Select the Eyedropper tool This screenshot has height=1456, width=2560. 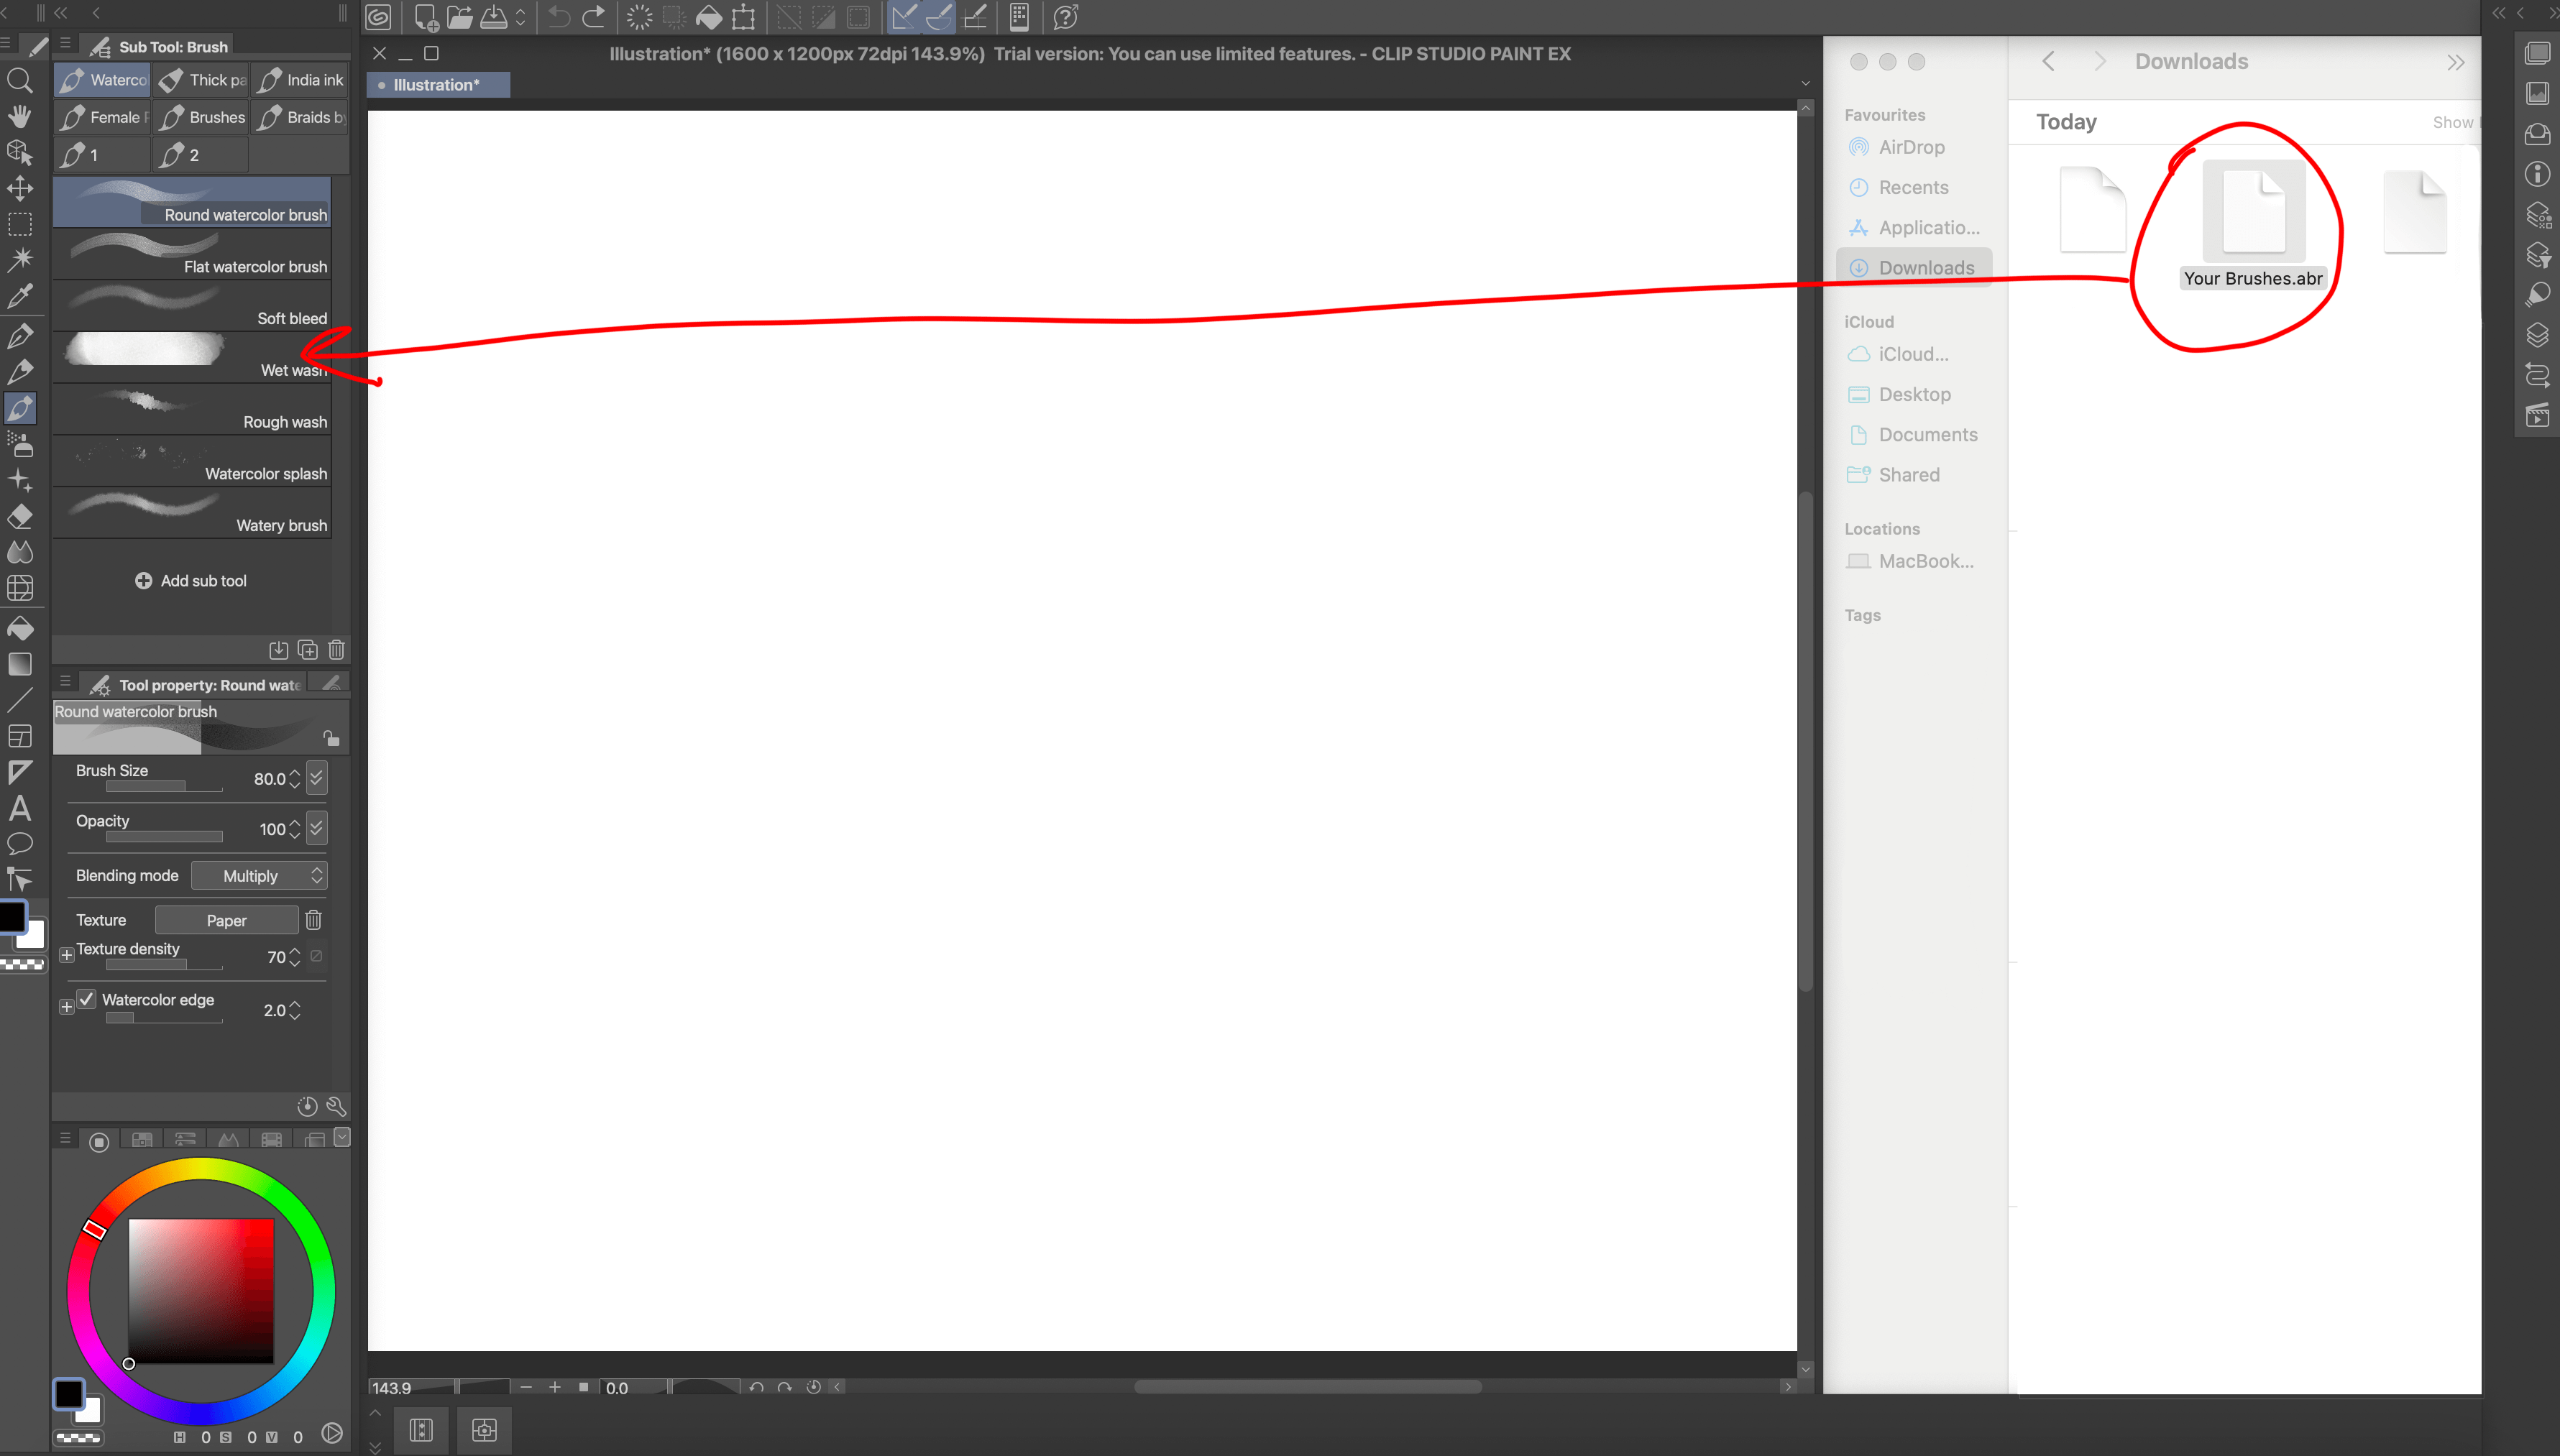click(20, 296)
